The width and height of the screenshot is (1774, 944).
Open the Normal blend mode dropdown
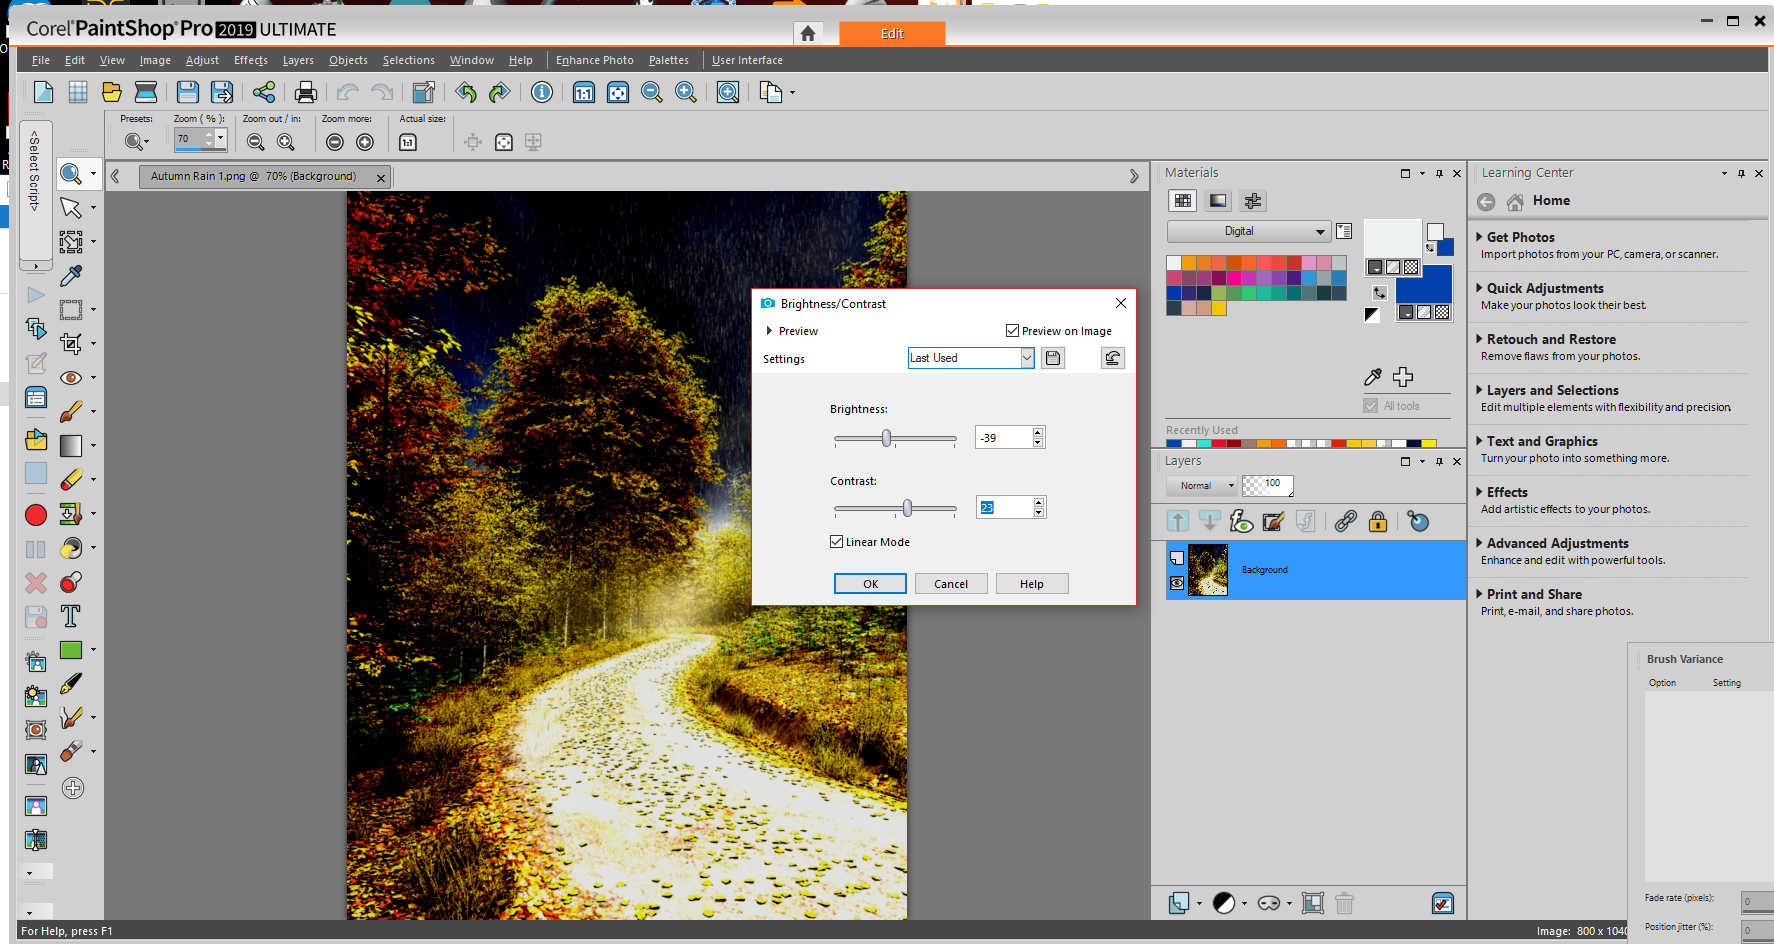coord(1202,486)
